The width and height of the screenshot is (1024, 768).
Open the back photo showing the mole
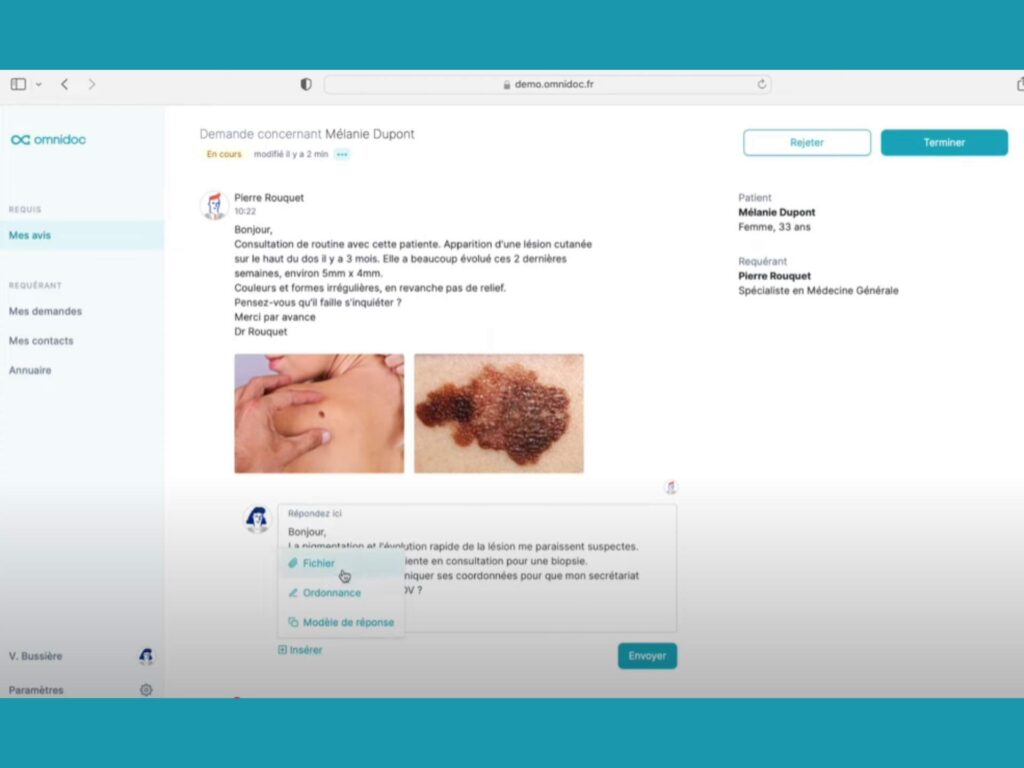(x=319, y=413)
